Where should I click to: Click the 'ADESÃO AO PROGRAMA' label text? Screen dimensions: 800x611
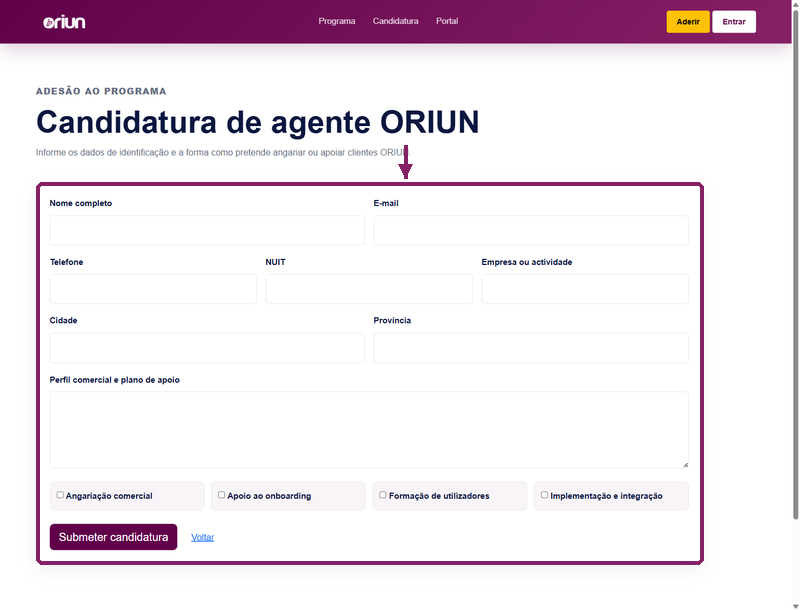coord(101,91)
